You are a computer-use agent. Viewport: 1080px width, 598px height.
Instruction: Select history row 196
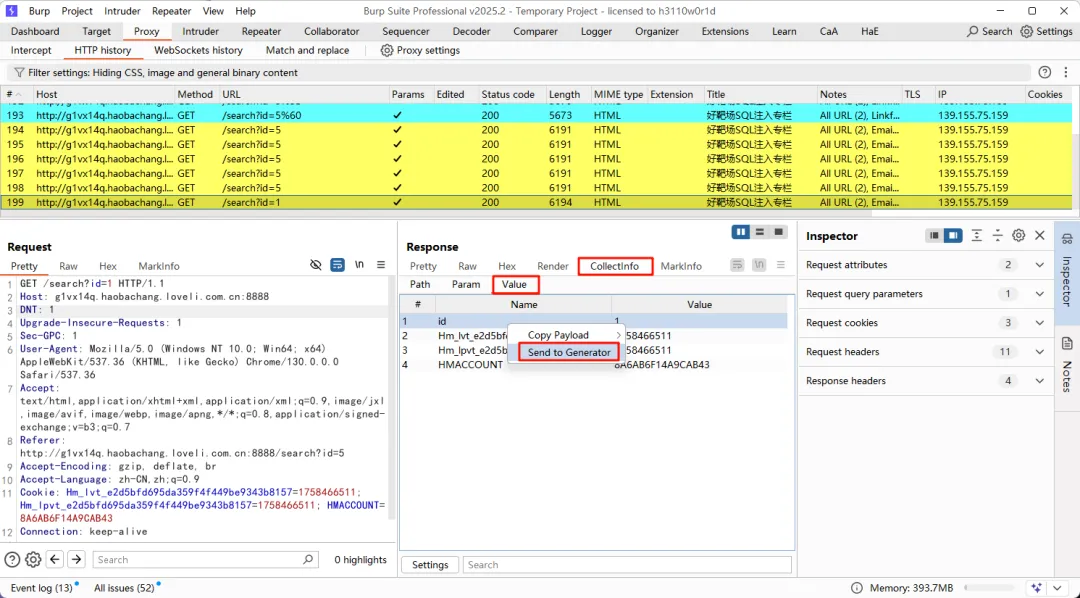click(537, 159)
